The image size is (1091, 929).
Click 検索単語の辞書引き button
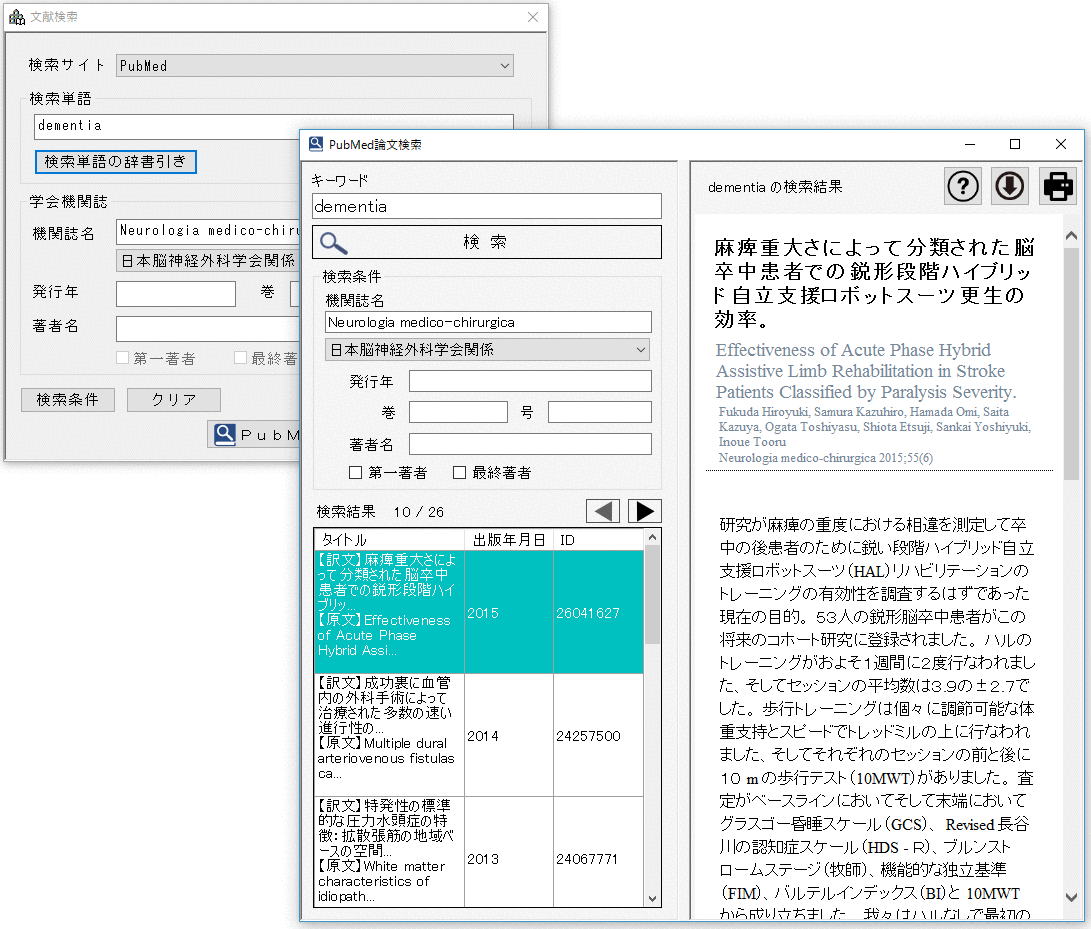click(x=116, y=161)
